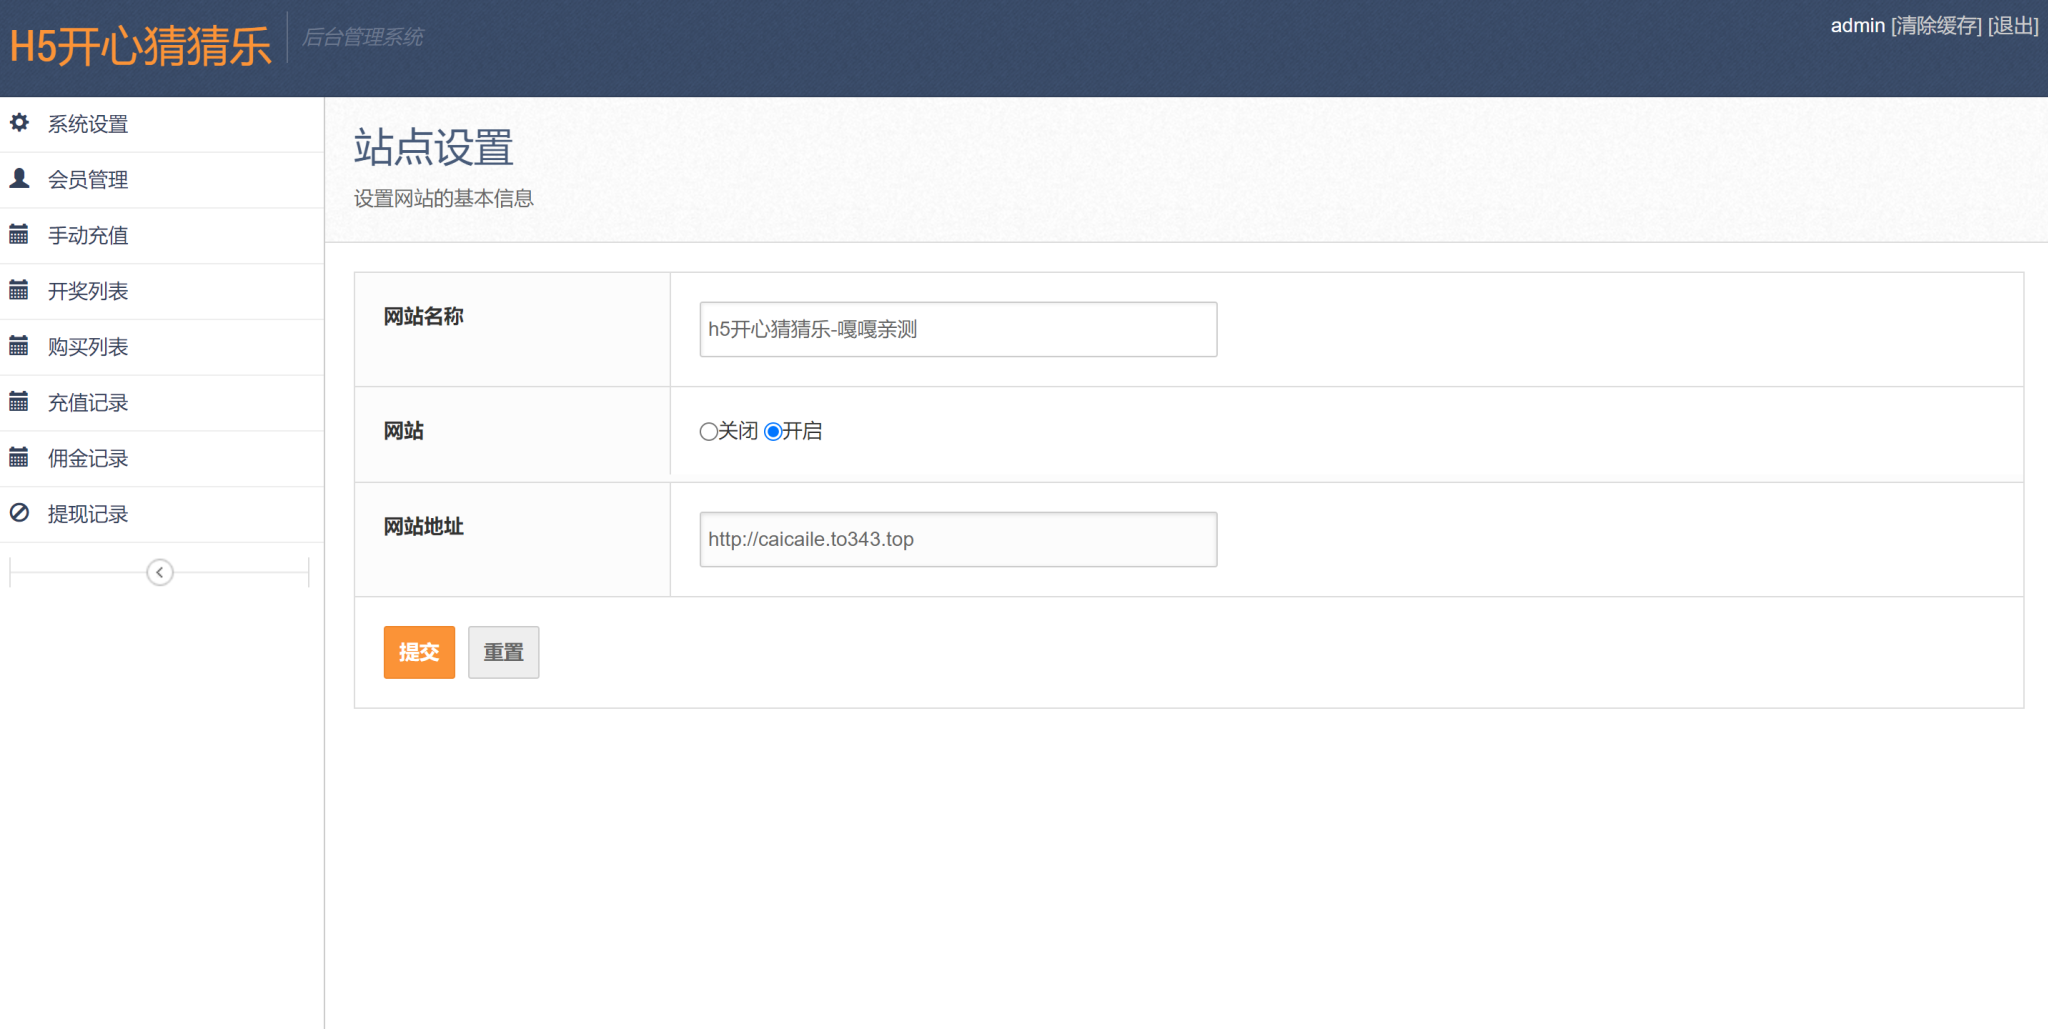Click the ban-circle icon beside 提现记录

(x=19, y=513)
